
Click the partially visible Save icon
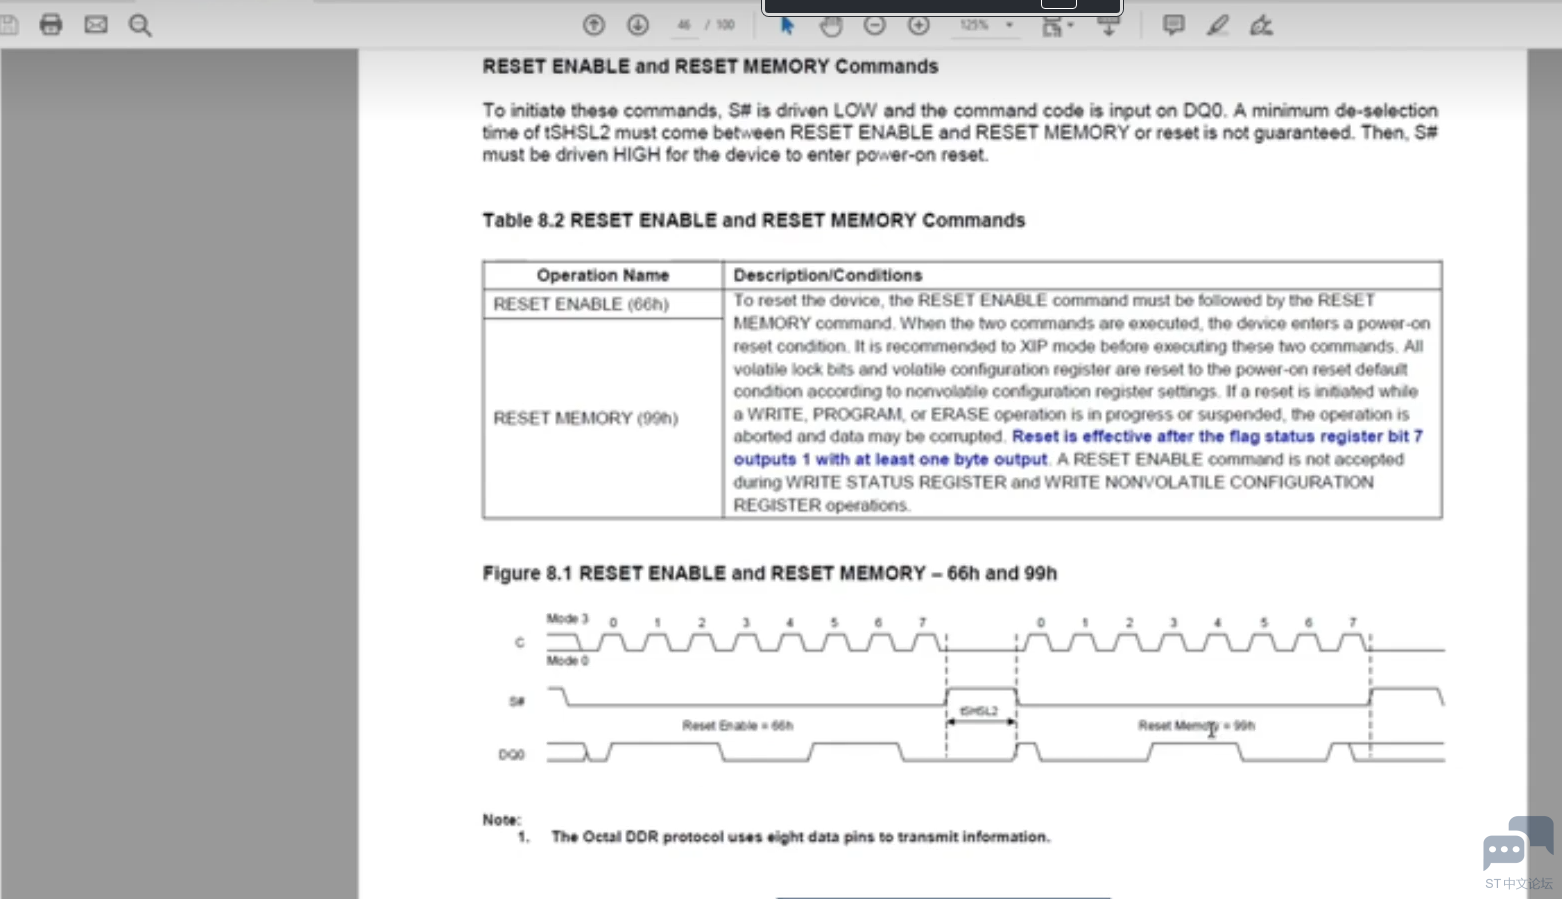[8, 24]
